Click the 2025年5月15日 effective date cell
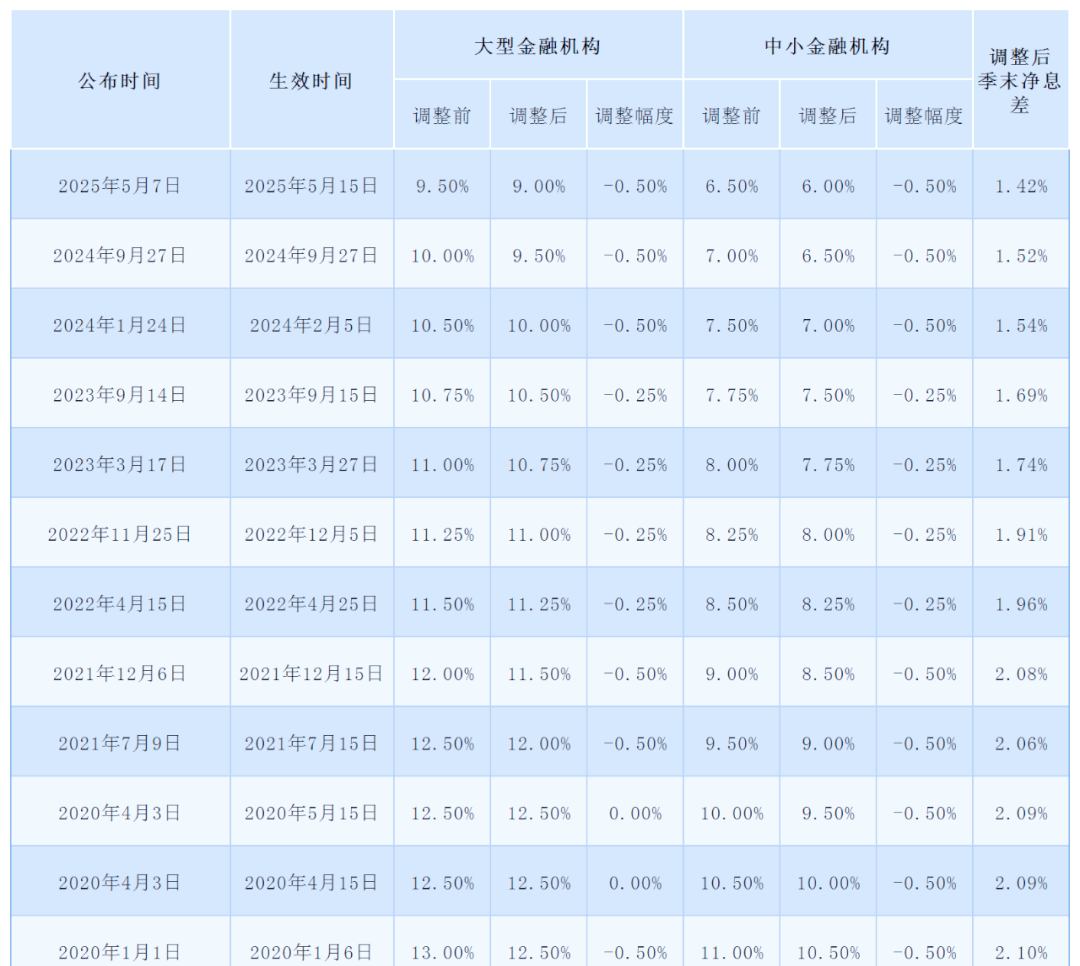Image resolution: width=1080 pixels, height=966 pixels. [312, 185]
